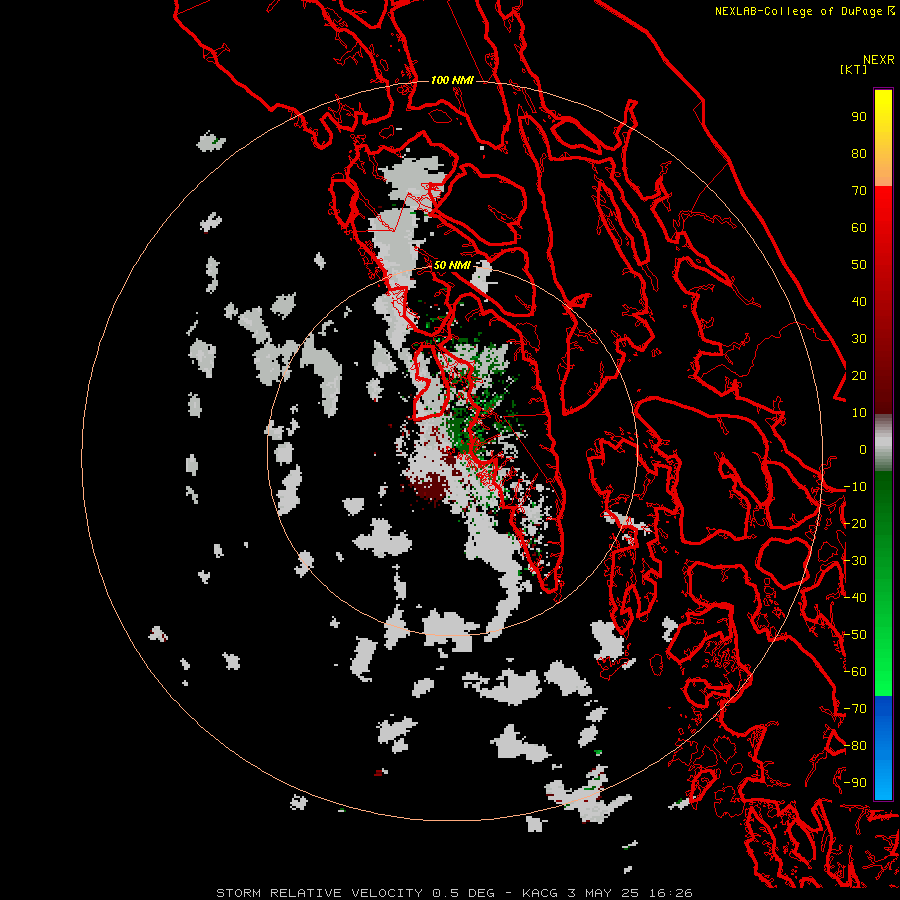
Task: Click the 0.5 DEG elevation text in caption
Action: (x=463, y=893)
